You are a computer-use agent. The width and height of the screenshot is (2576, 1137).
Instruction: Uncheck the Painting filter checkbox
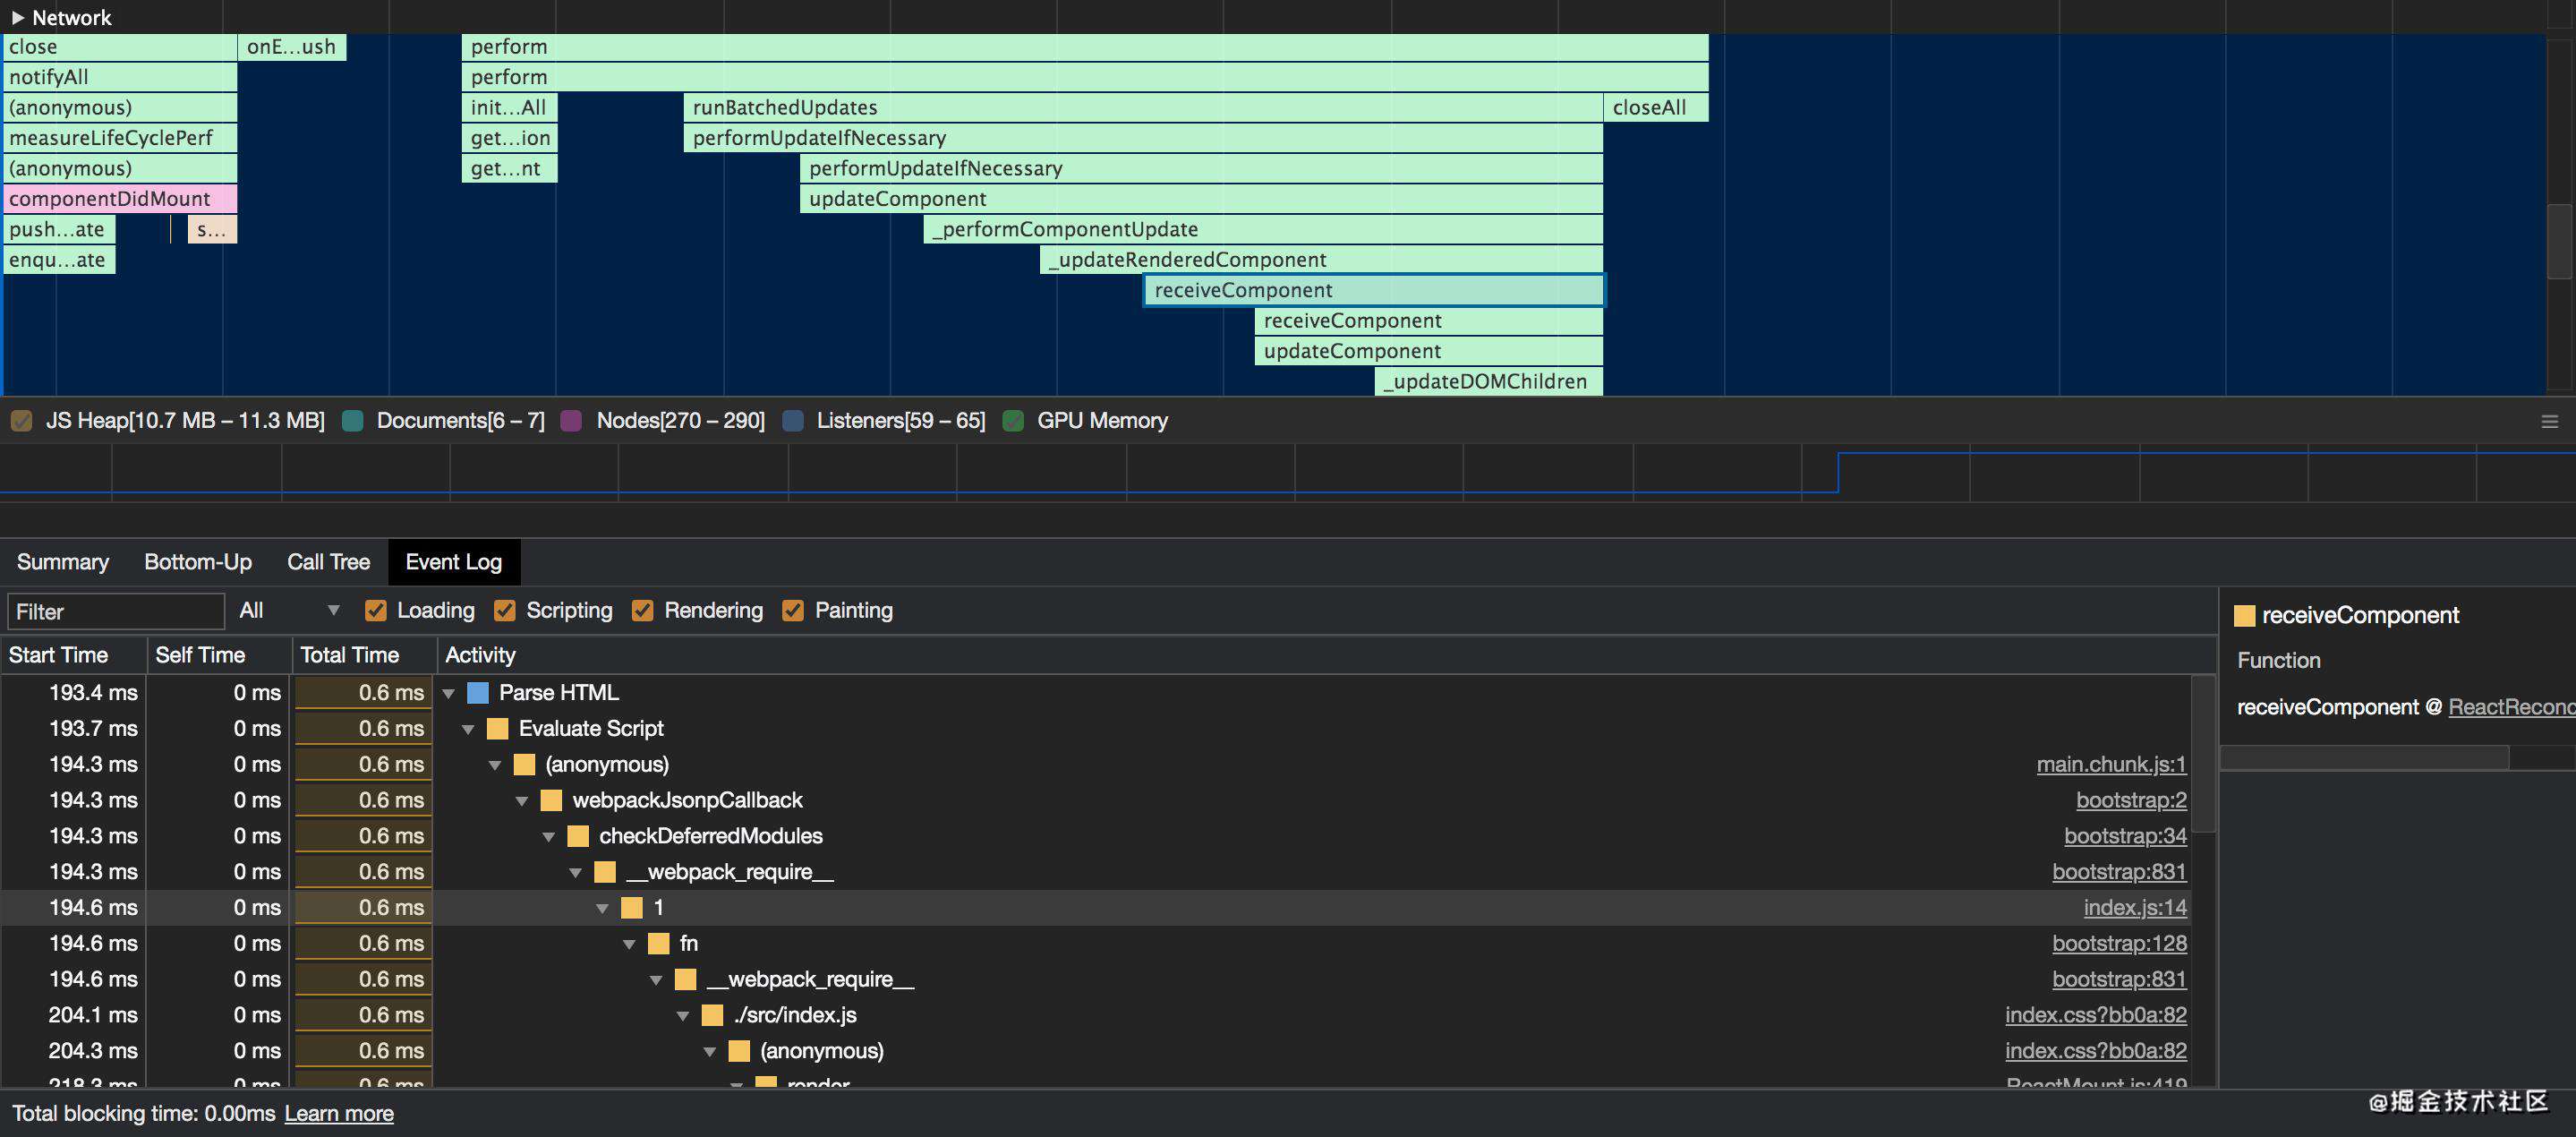(x=792, y=610)
